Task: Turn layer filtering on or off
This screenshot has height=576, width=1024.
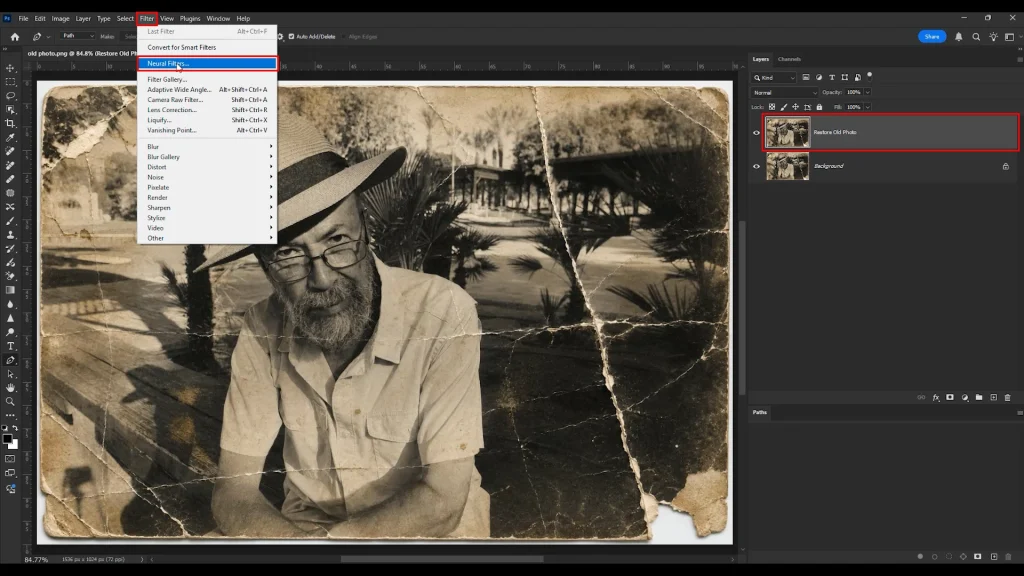Action: [870, 76]
